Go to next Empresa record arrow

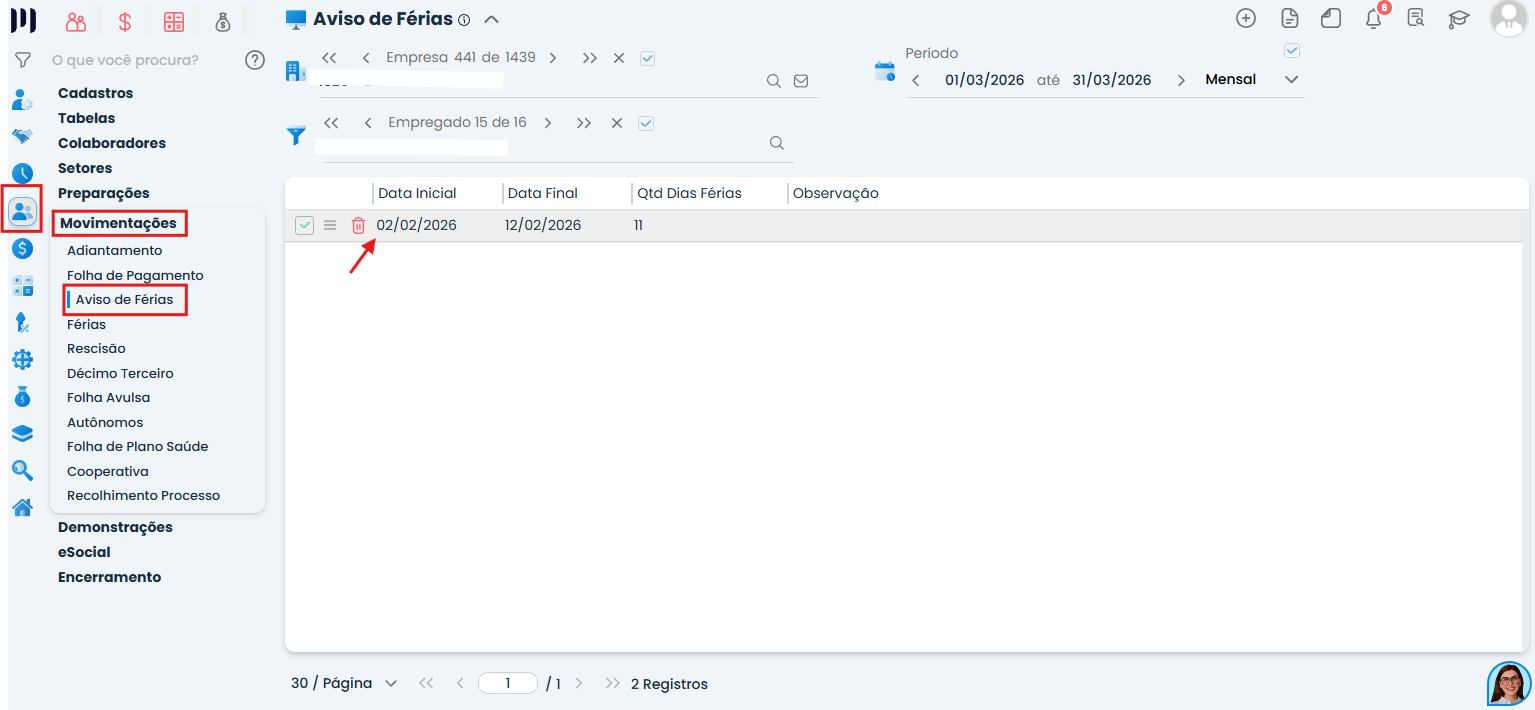(553, 58)
